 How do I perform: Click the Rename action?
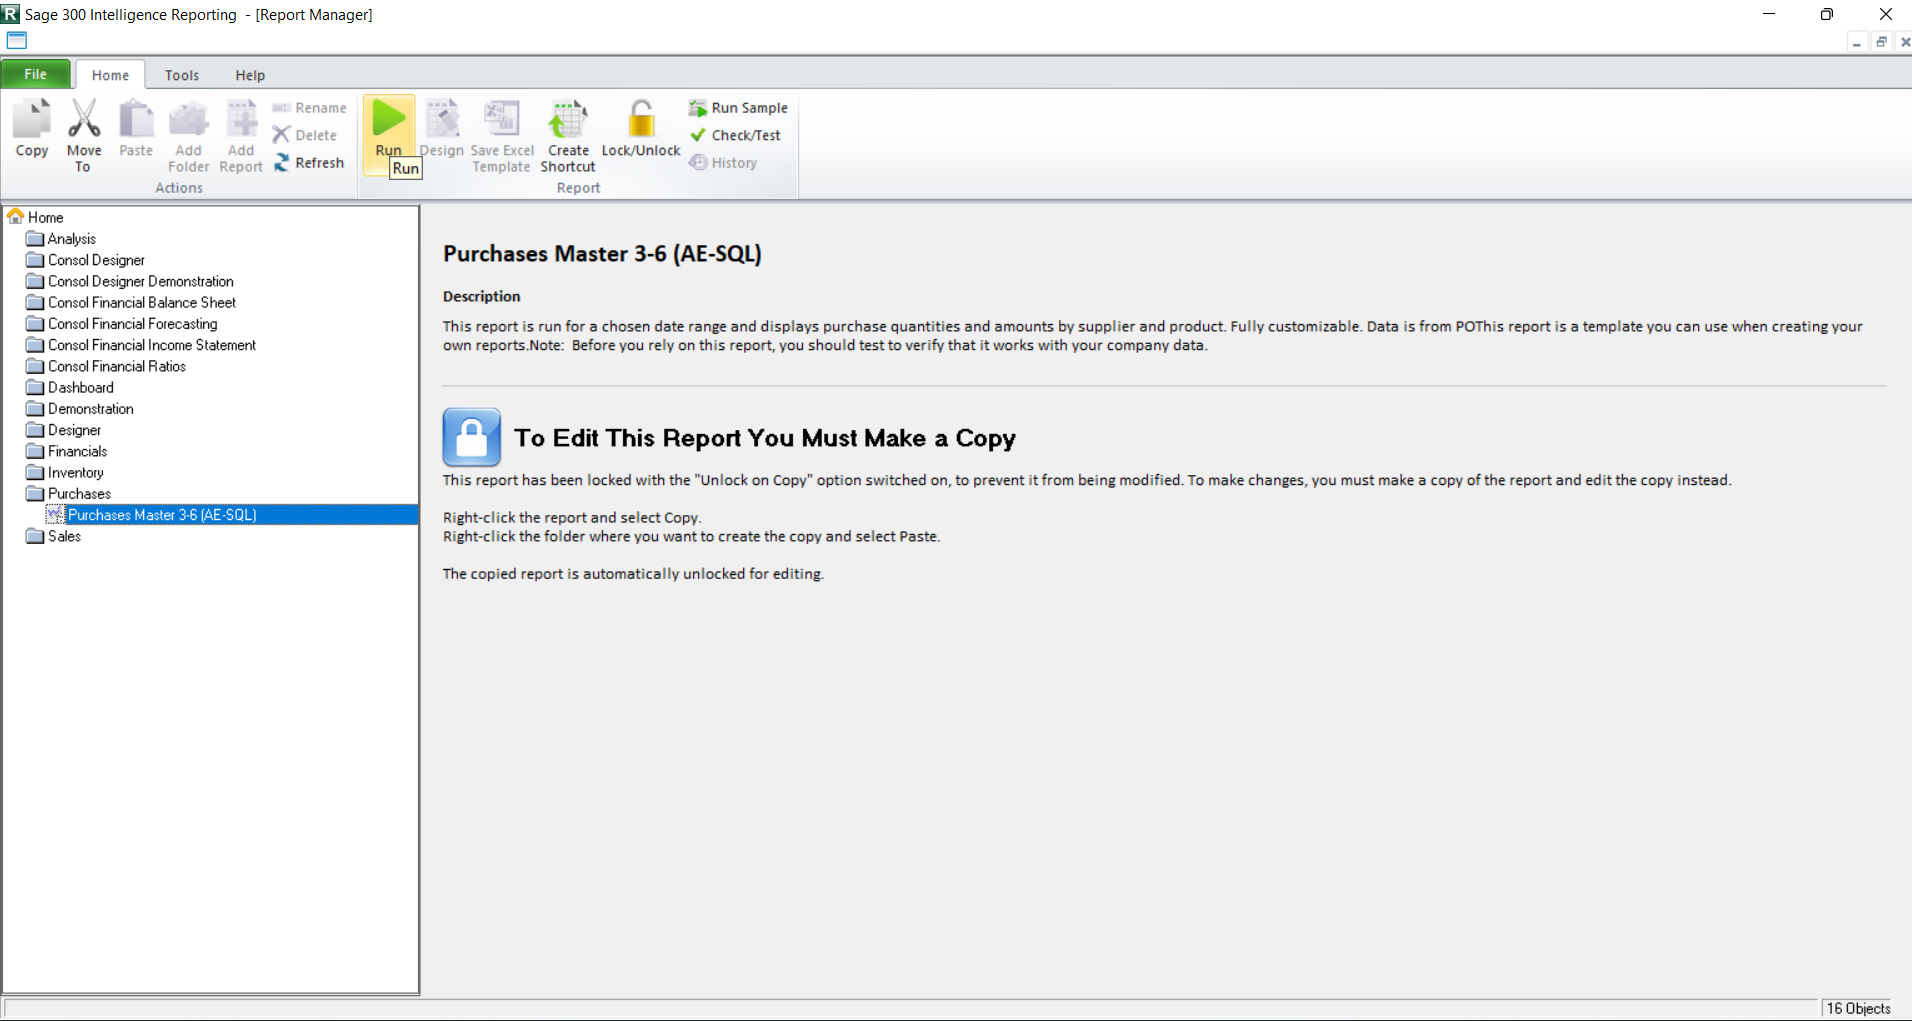[x=310, y=107]
